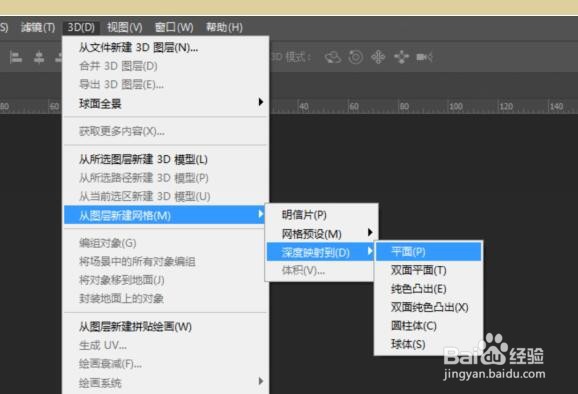Click the align horizontal centers icon
This screenshot has height=394, width=578.
click(39, 57)
